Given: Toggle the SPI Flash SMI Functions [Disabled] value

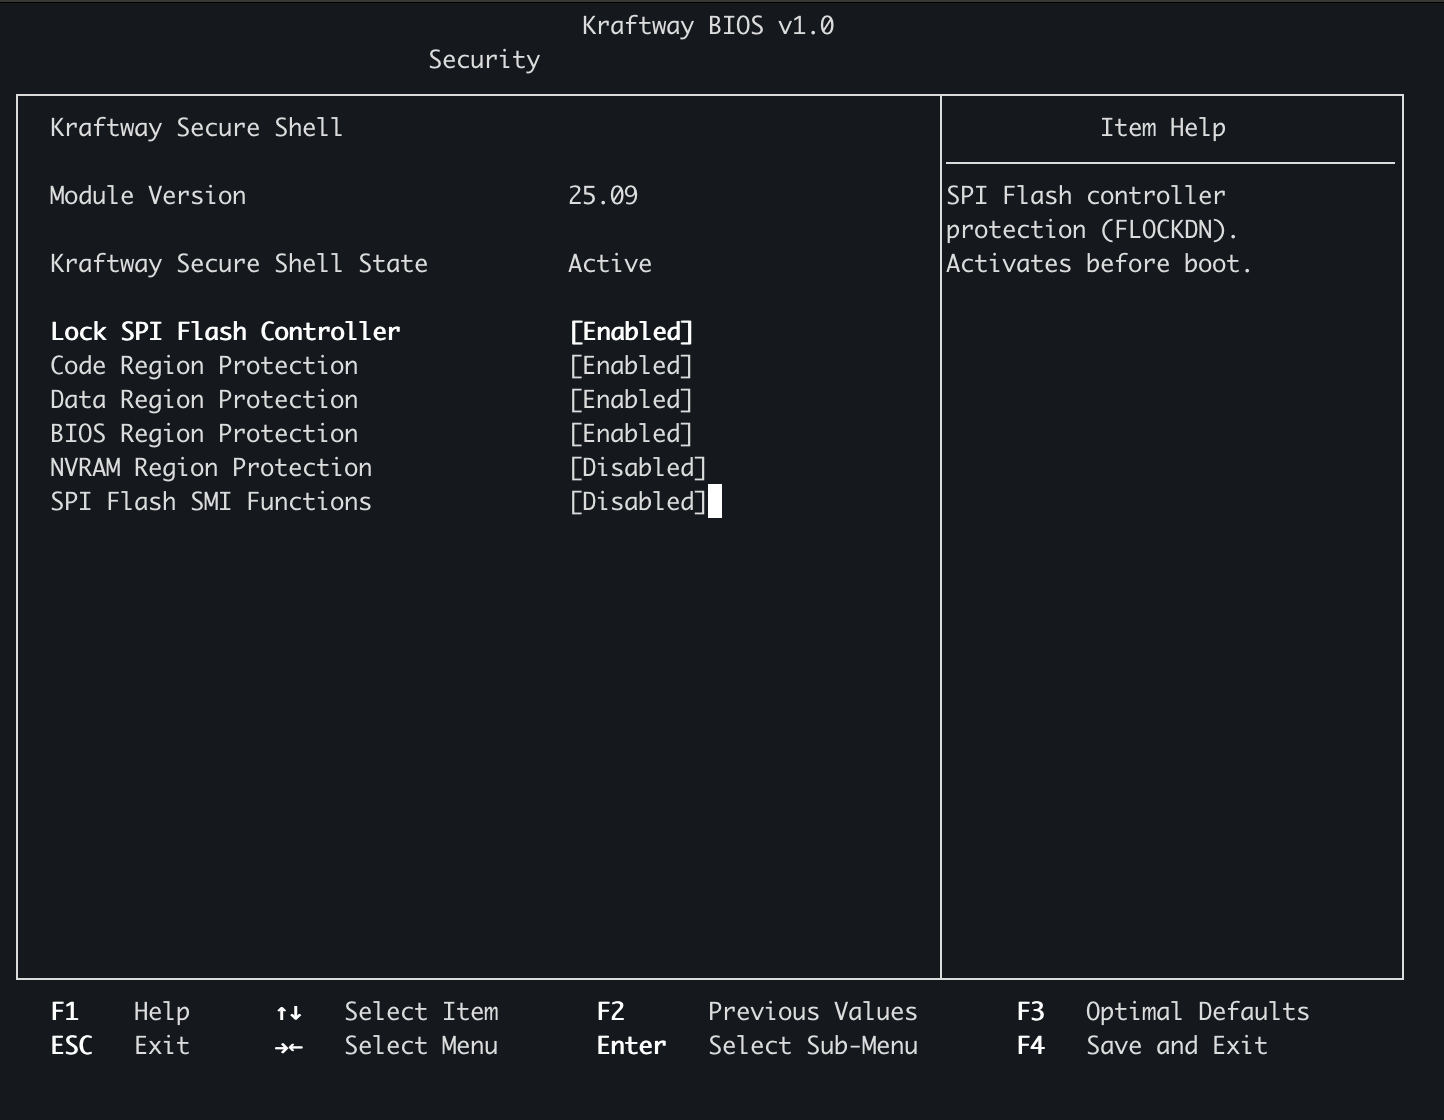Looking at the screenshot, I should click(638, 502).
